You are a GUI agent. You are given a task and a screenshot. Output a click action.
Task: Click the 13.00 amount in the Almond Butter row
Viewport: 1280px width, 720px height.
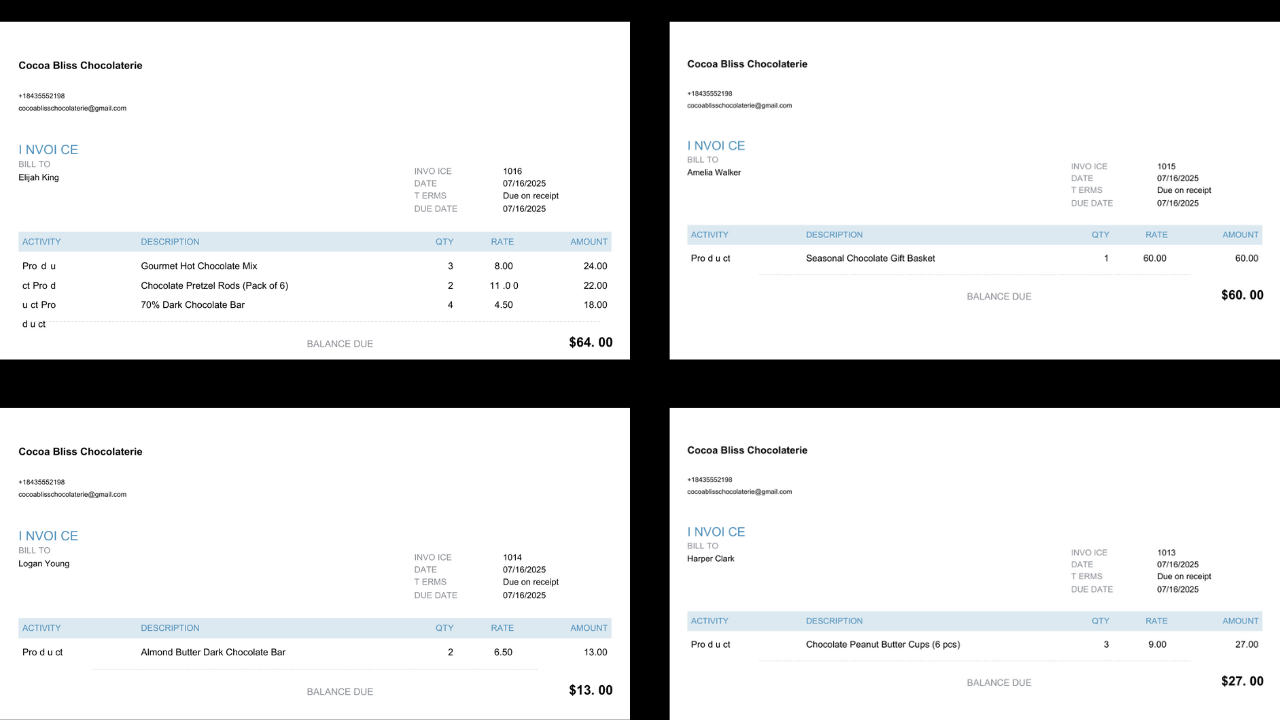click(595, 652)
